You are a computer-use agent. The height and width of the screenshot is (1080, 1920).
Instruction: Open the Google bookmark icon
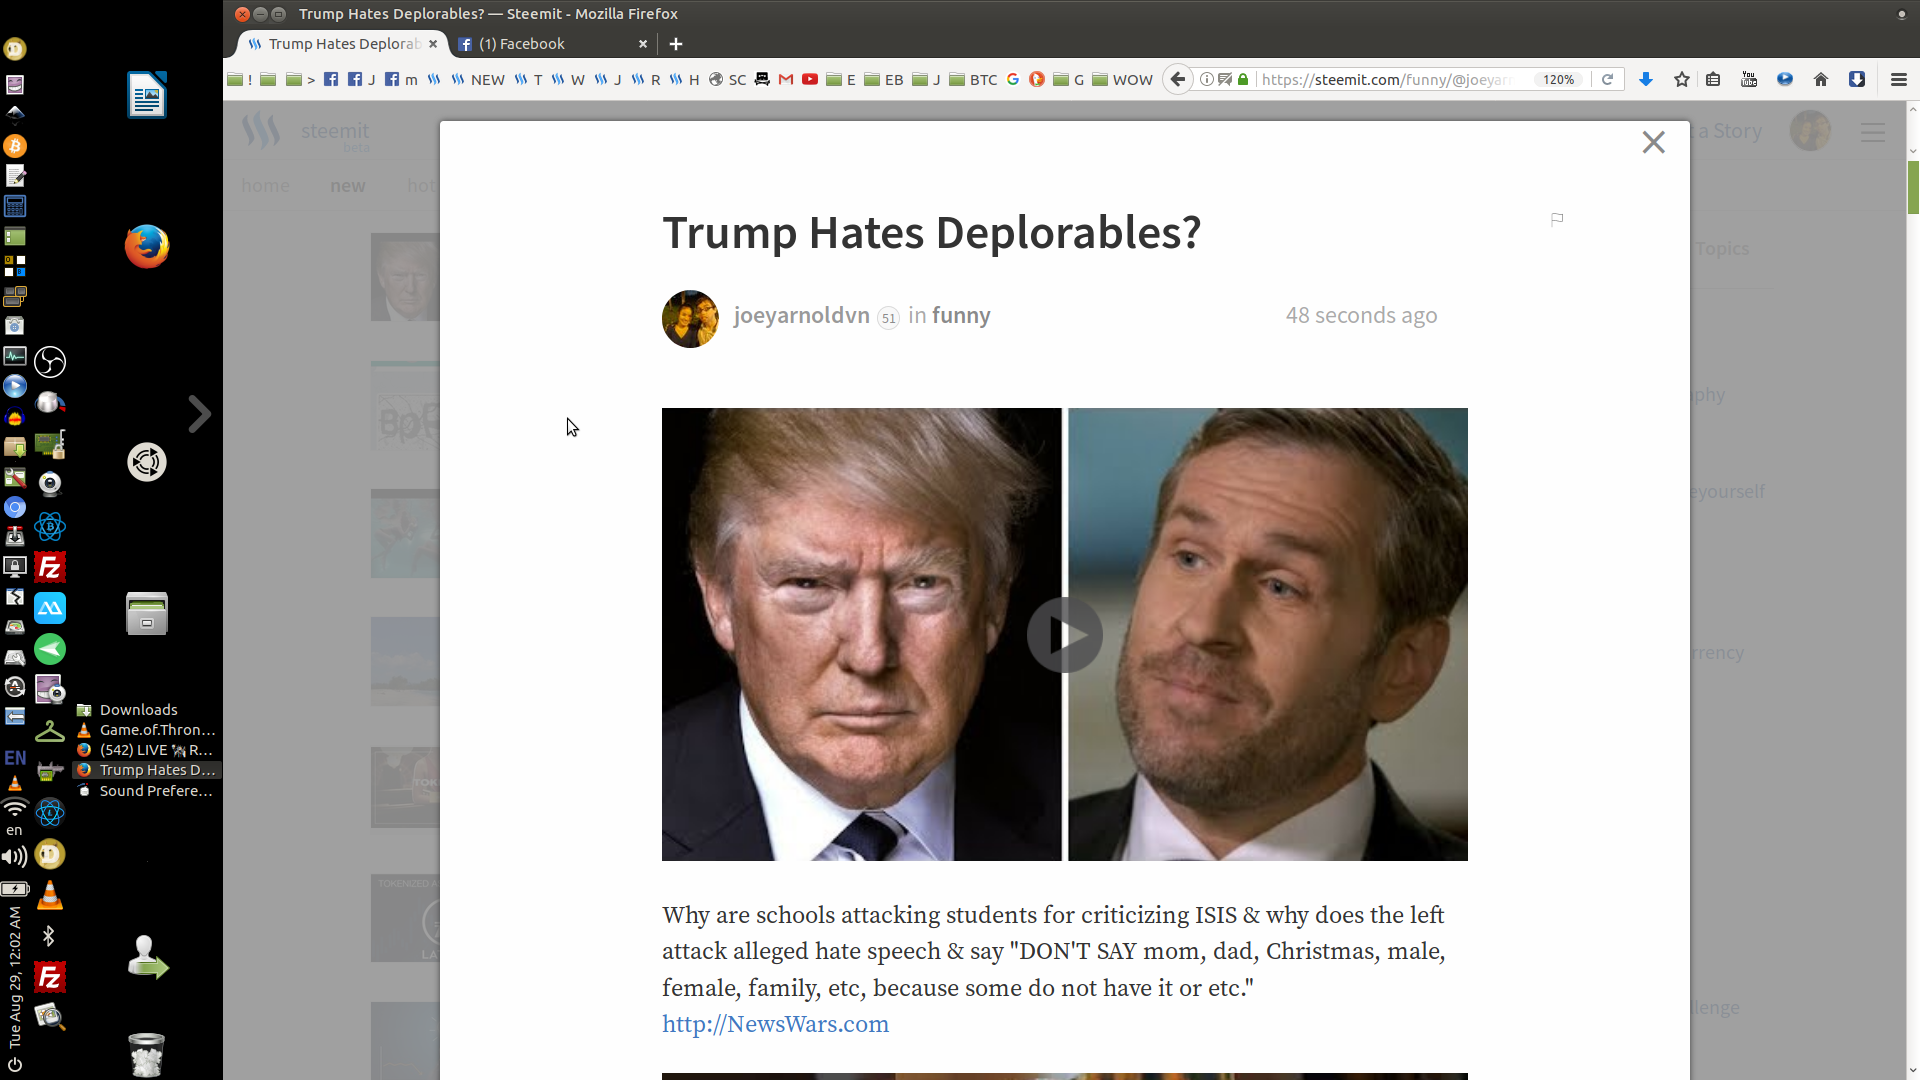[1013, 79]
